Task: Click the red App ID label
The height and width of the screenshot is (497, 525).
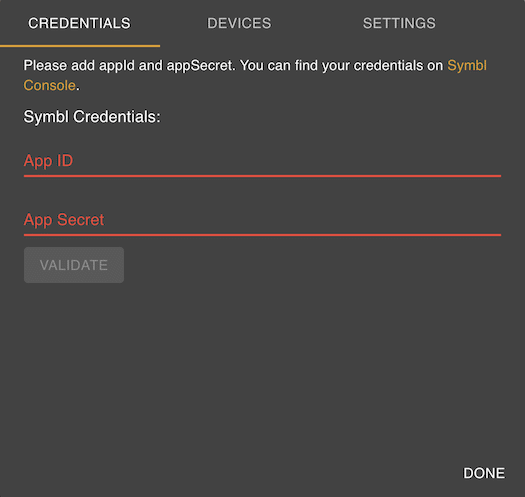Action: (x=48, y=161)
